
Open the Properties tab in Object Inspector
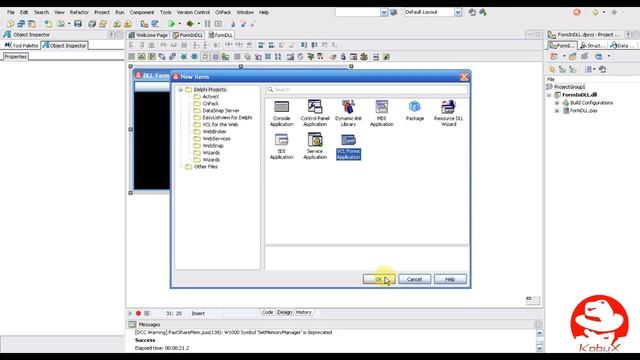coord(16,57)
